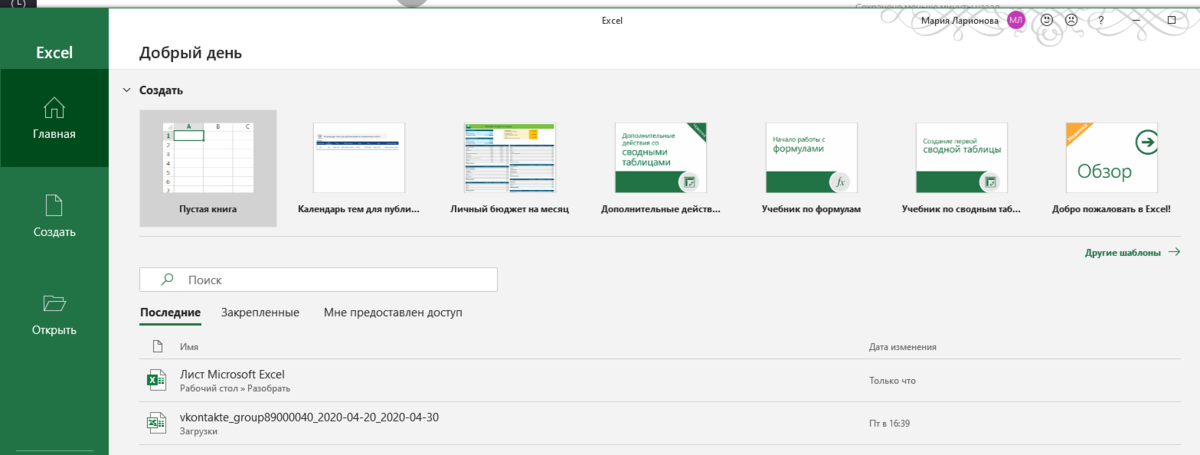Sort files by Дата изменения header

[x=903, y=347]
